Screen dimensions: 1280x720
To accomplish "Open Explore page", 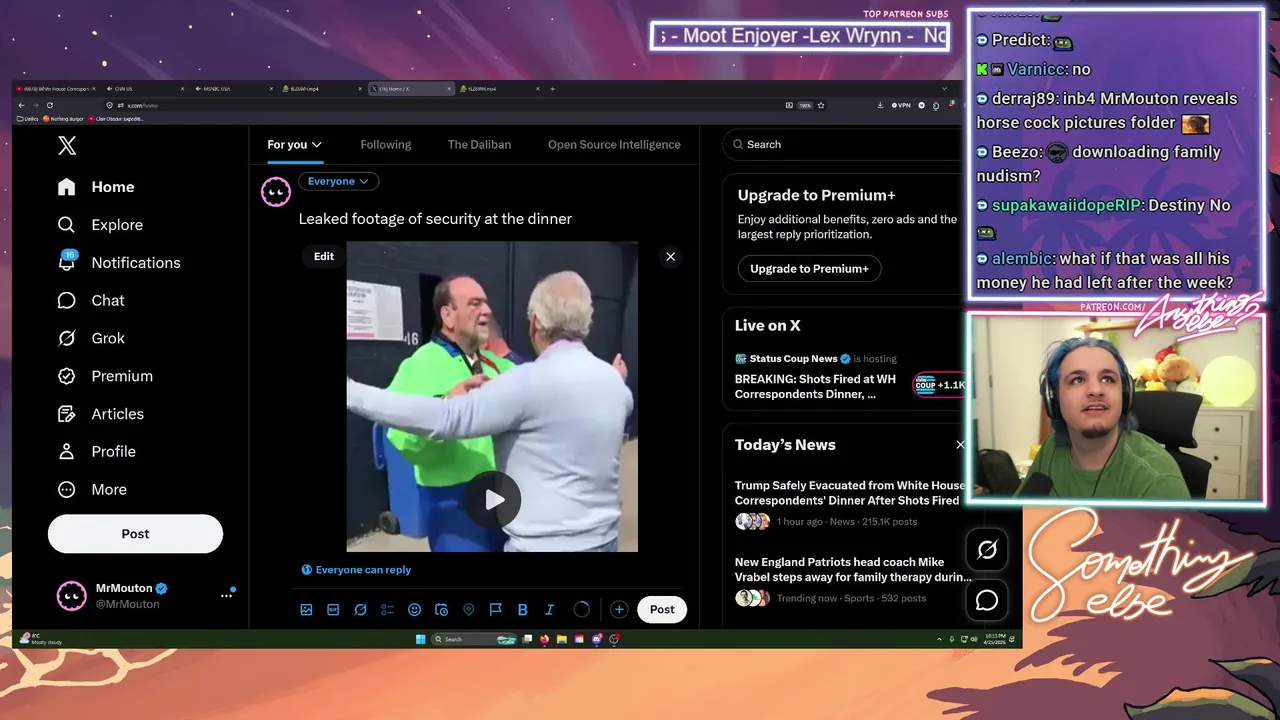I will 101,225.
